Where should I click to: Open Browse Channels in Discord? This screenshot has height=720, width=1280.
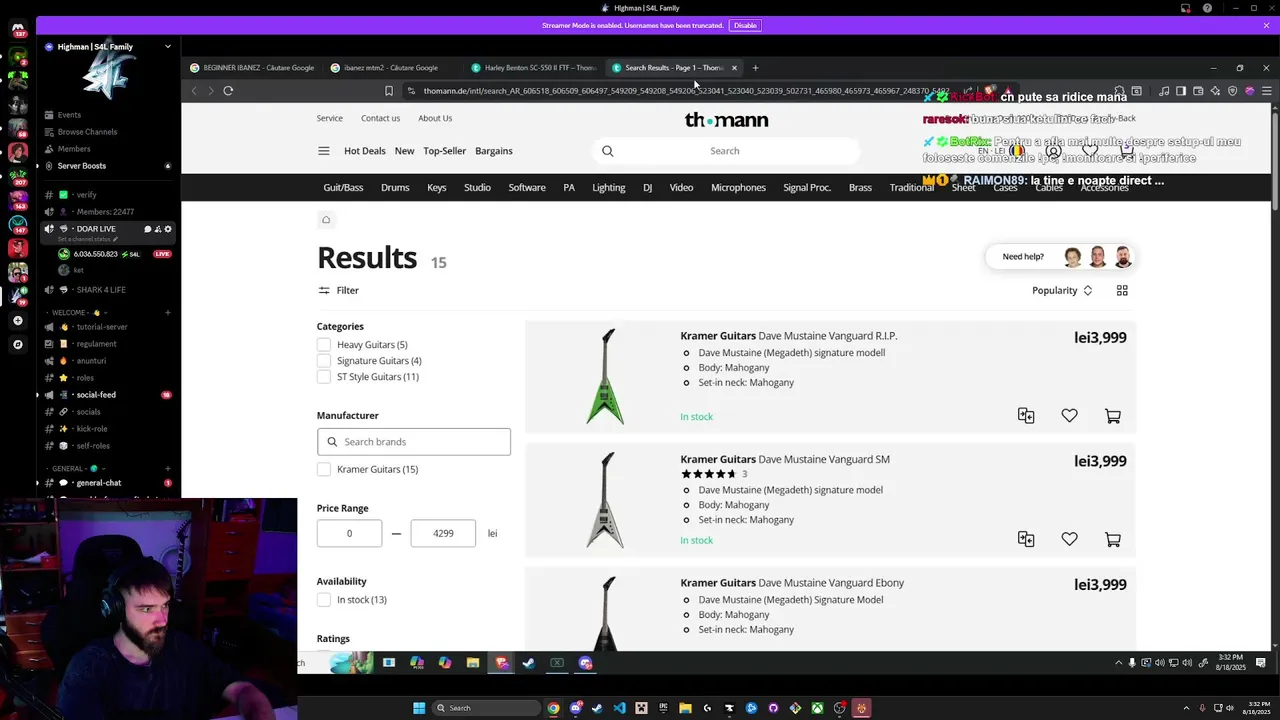pos(87,132)
